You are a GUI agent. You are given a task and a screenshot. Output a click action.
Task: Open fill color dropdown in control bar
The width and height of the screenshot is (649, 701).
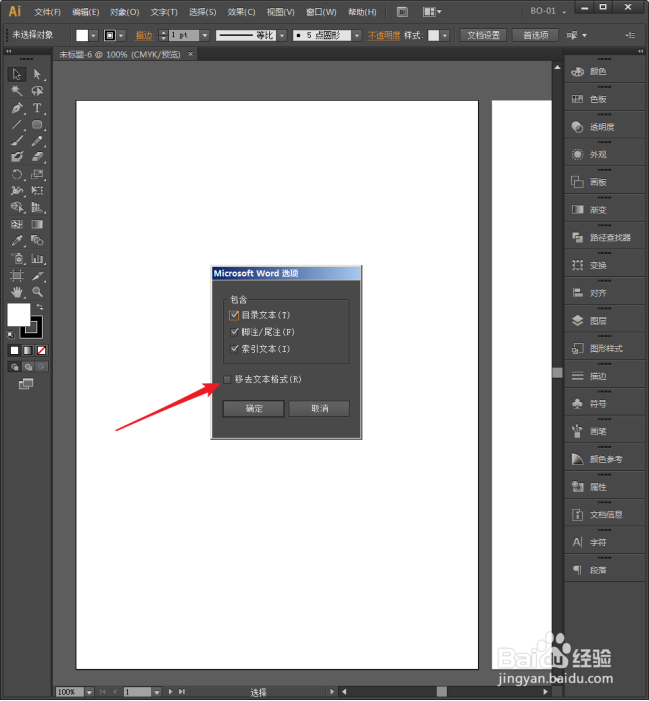click(x=93, y=35)
